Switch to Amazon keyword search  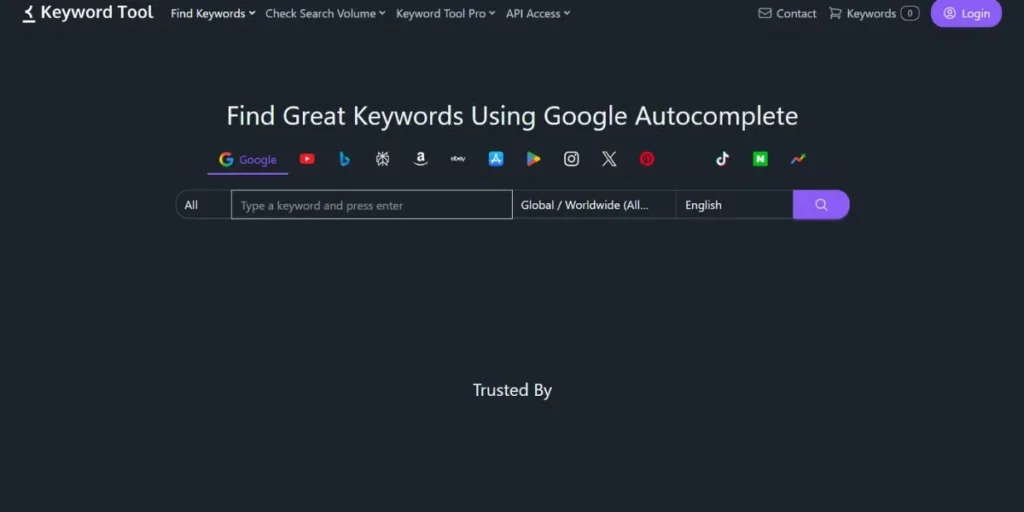tap(421, 159)
